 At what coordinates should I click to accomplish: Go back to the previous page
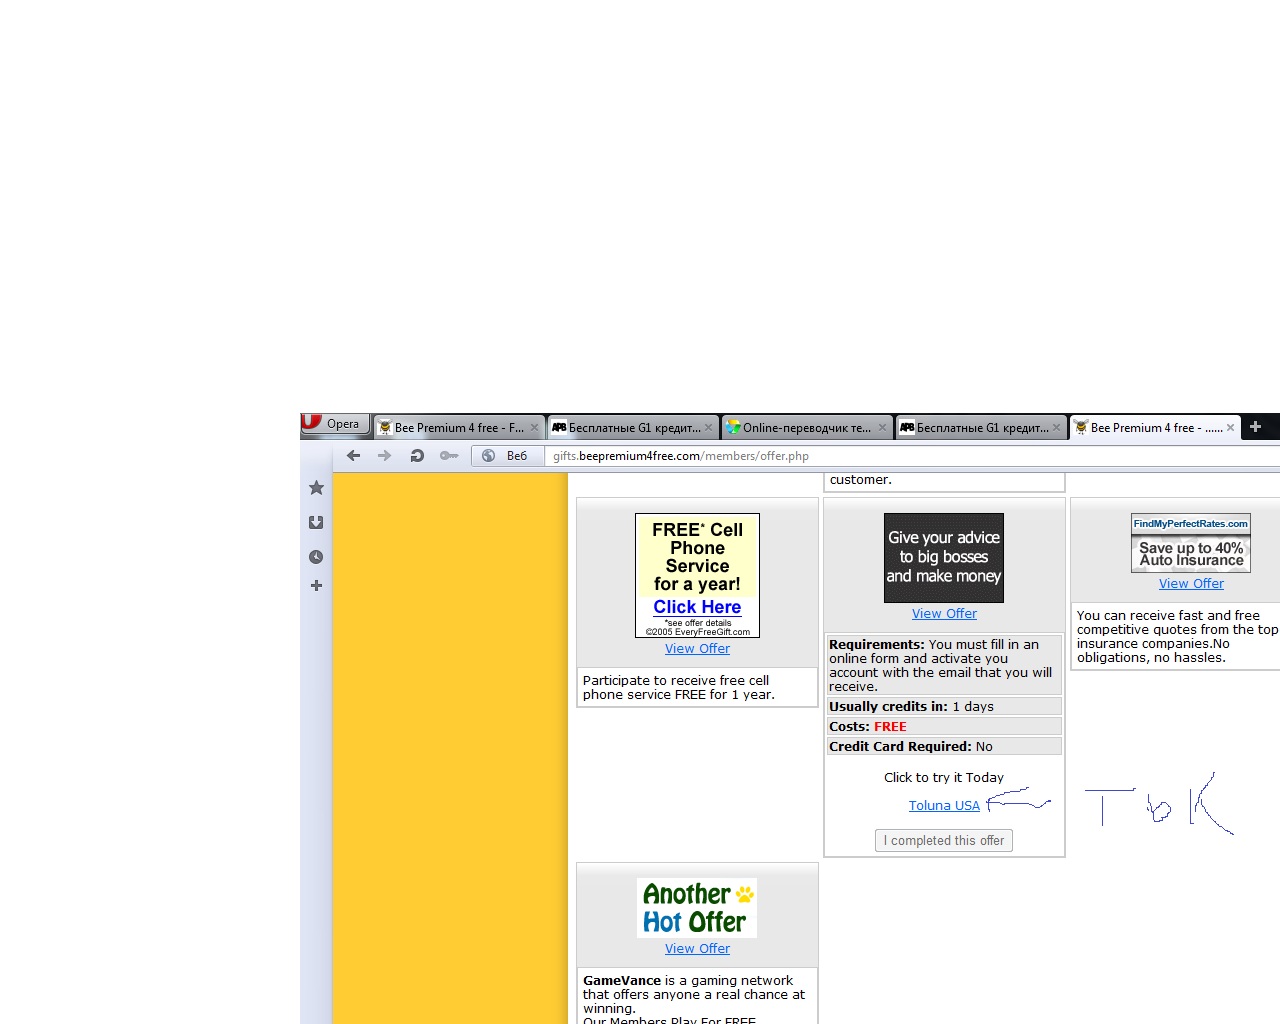point(353,456)
